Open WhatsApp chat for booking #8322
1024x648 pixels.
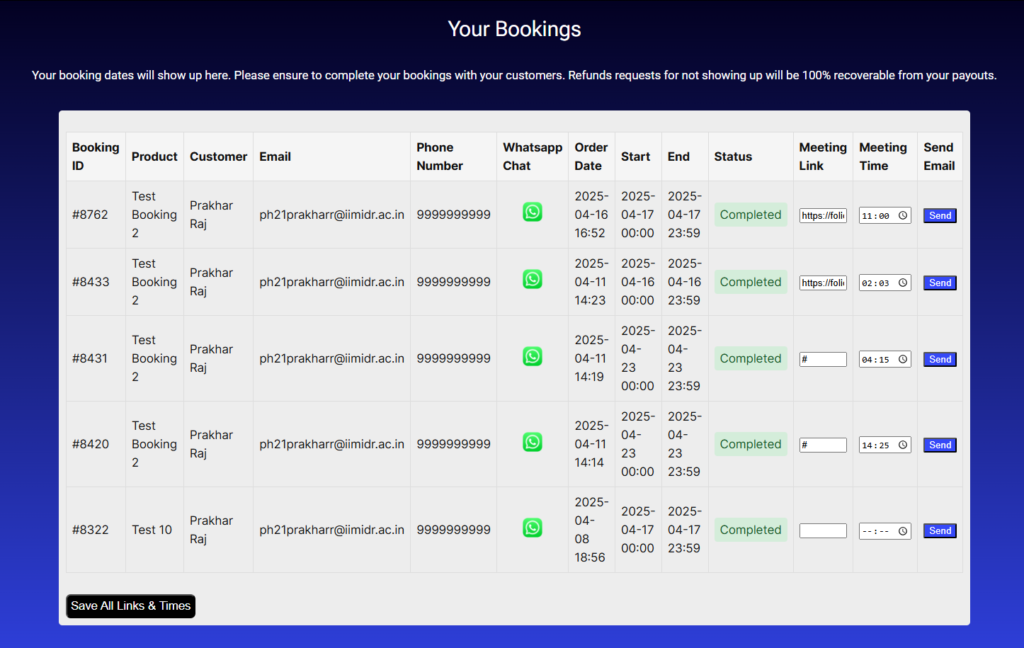532,528
